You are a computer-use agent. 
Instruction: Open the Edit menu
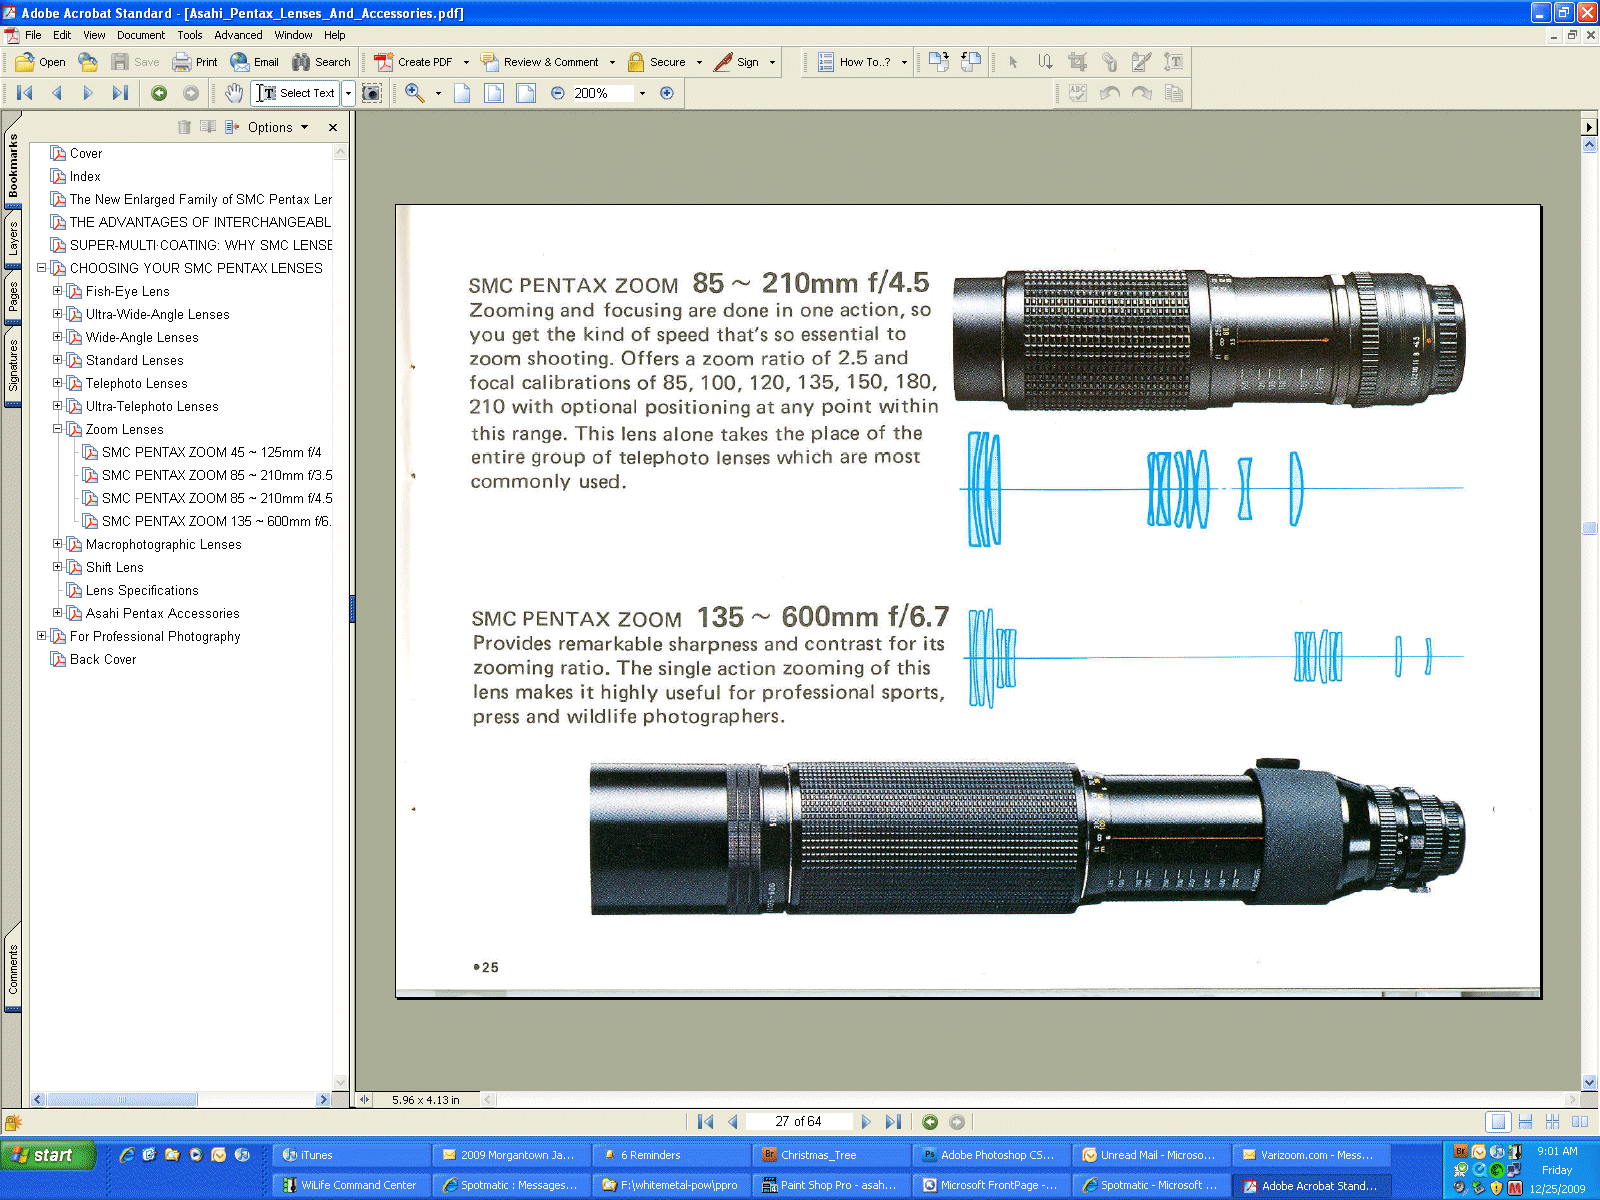[x=62, y=35]
